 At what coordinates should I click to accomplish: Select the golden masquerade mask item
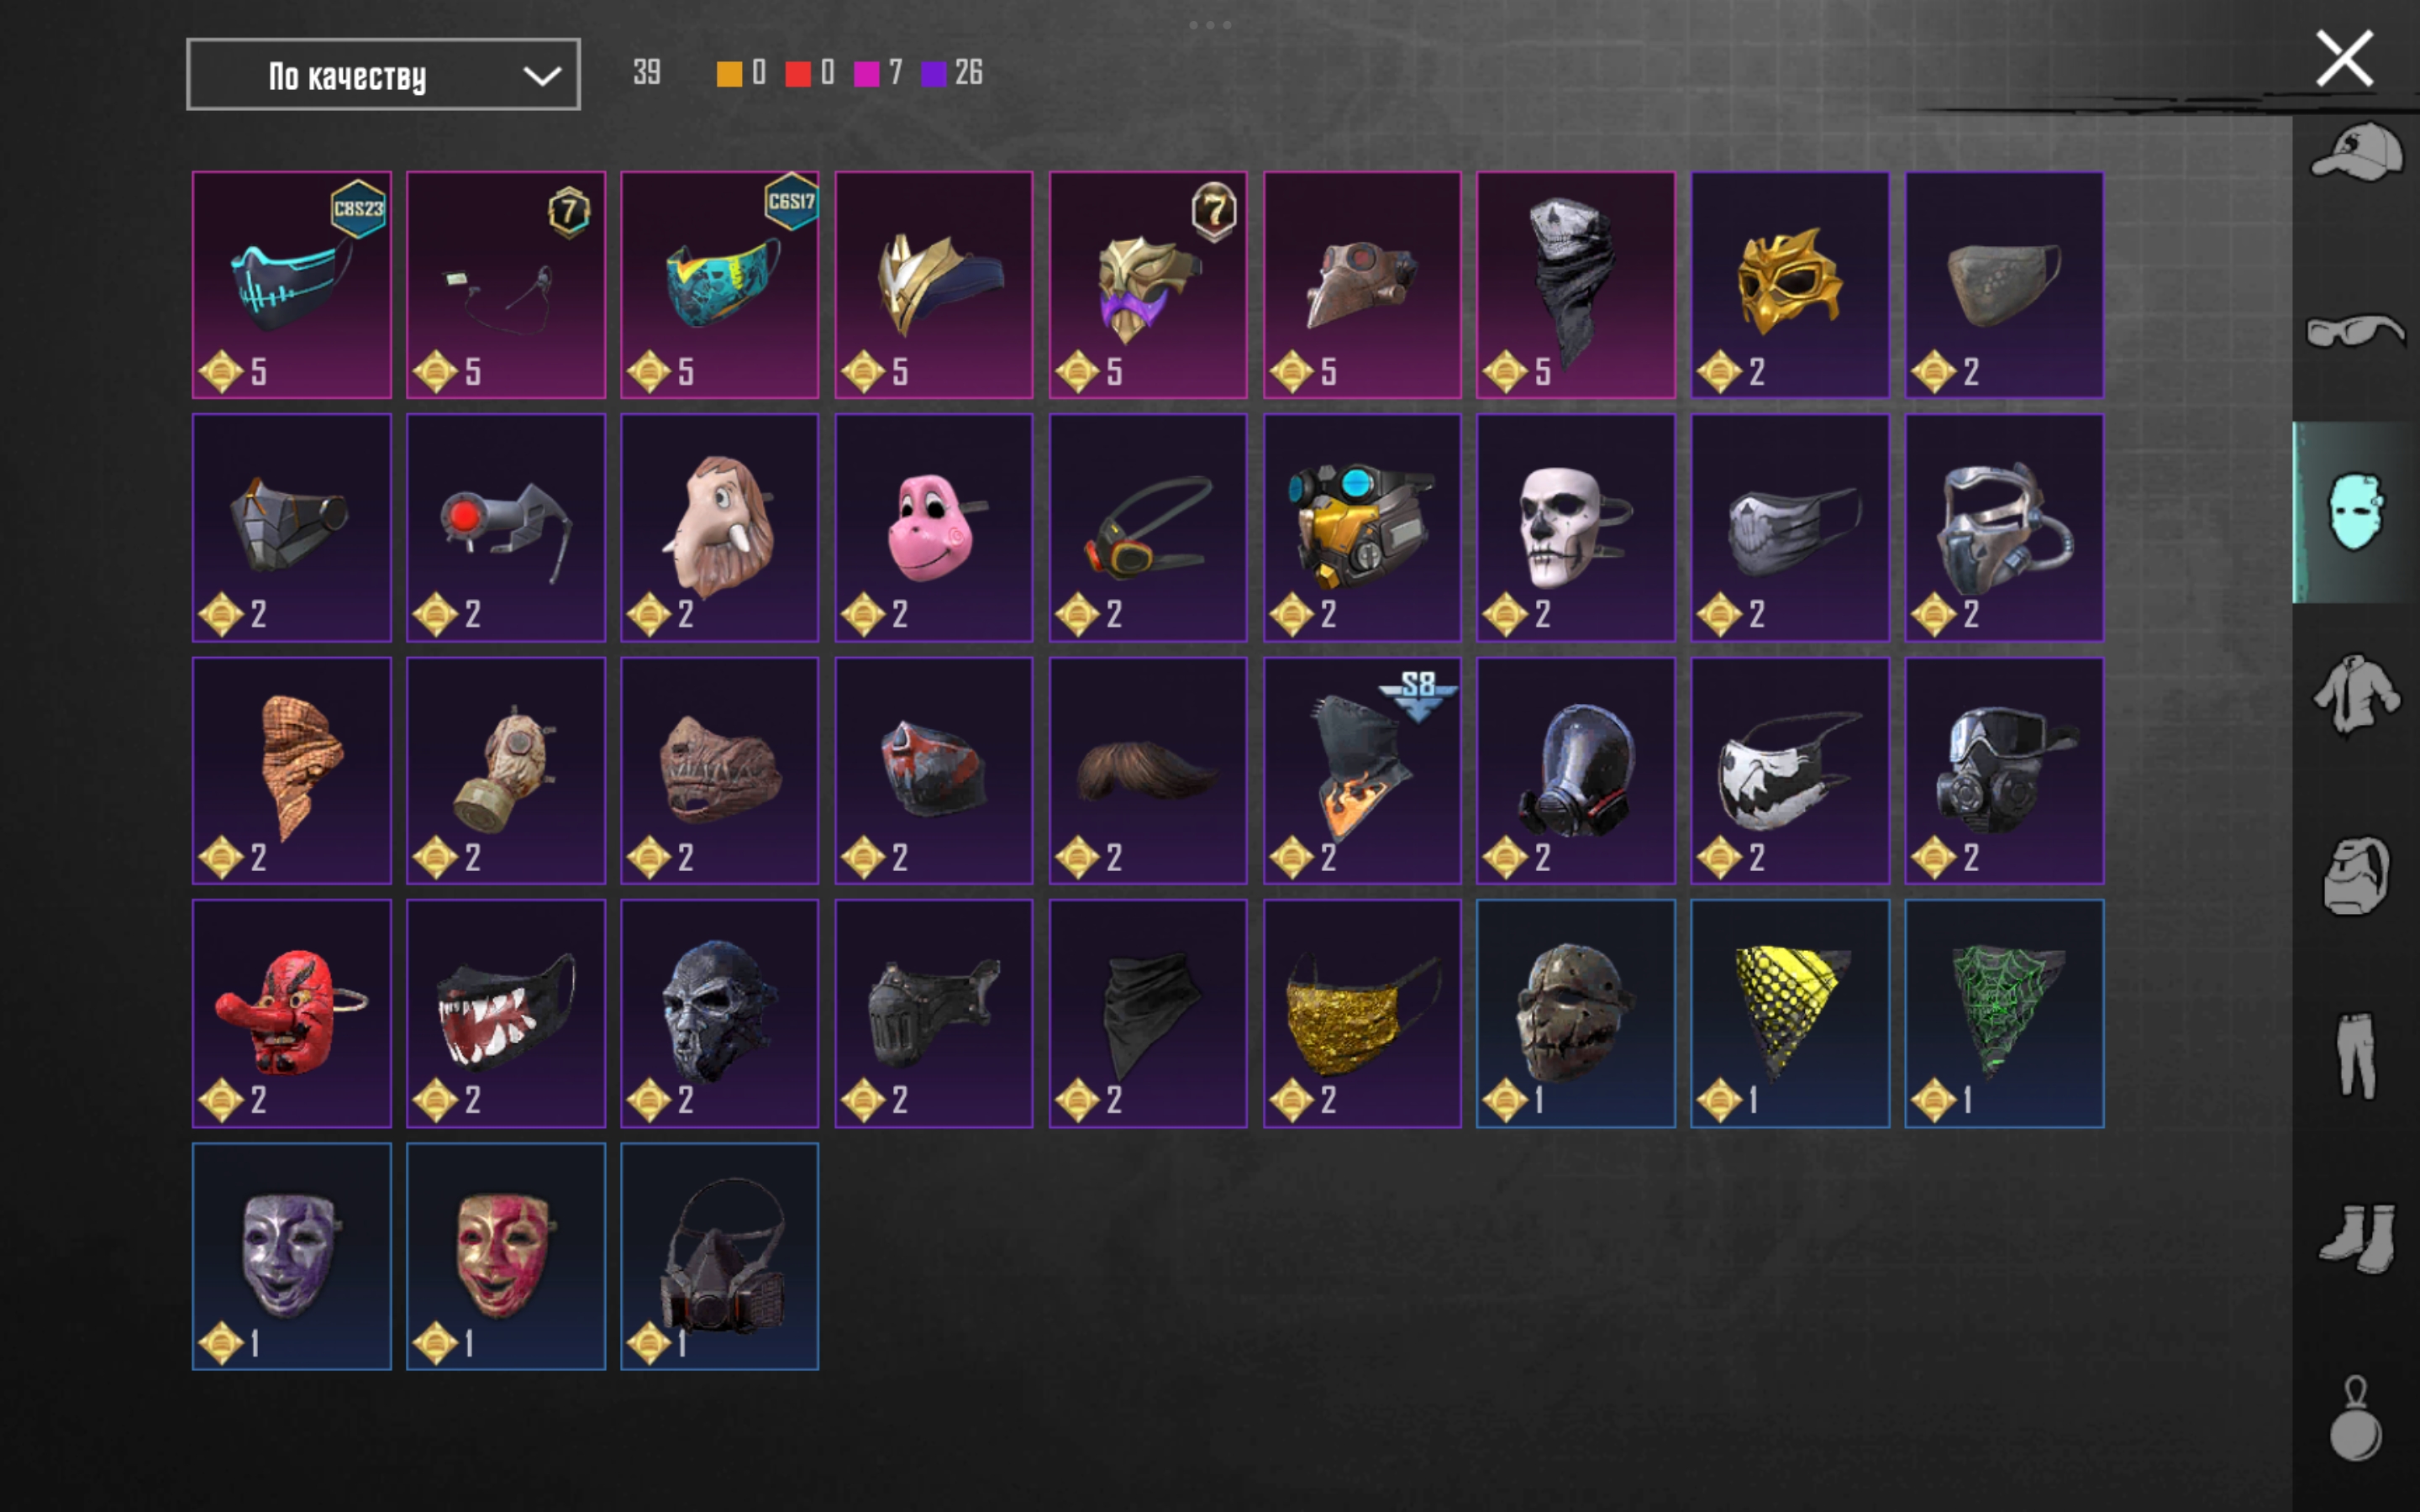pos(1790,285)
